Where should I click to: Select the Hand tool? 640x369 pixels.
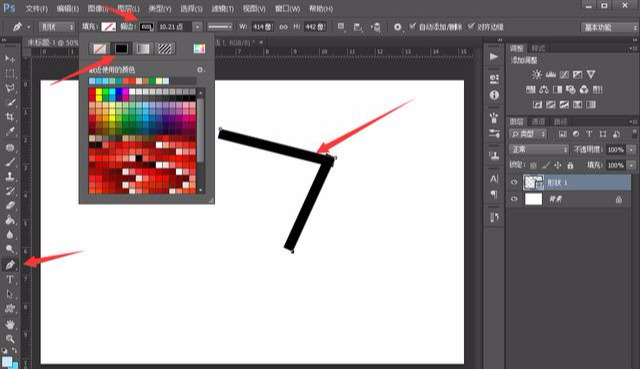[x=10, y=324]
